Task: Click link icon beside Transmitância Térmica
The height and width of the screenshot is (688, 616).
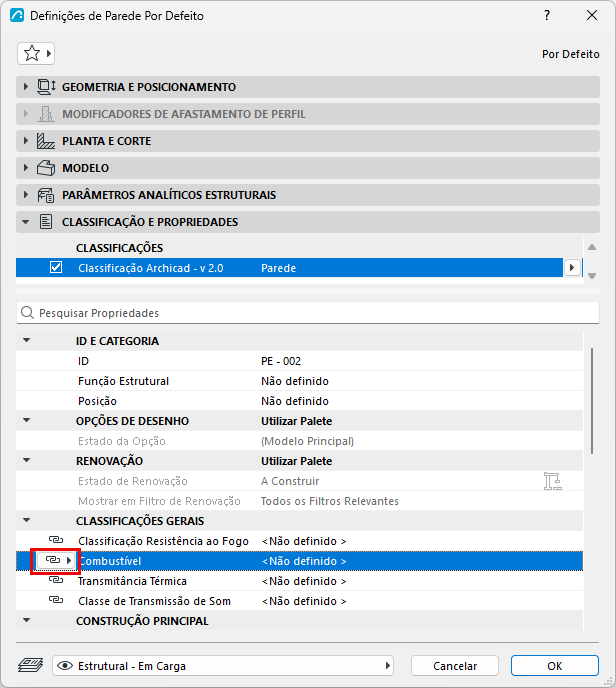Action: click(x=56, y=580)
